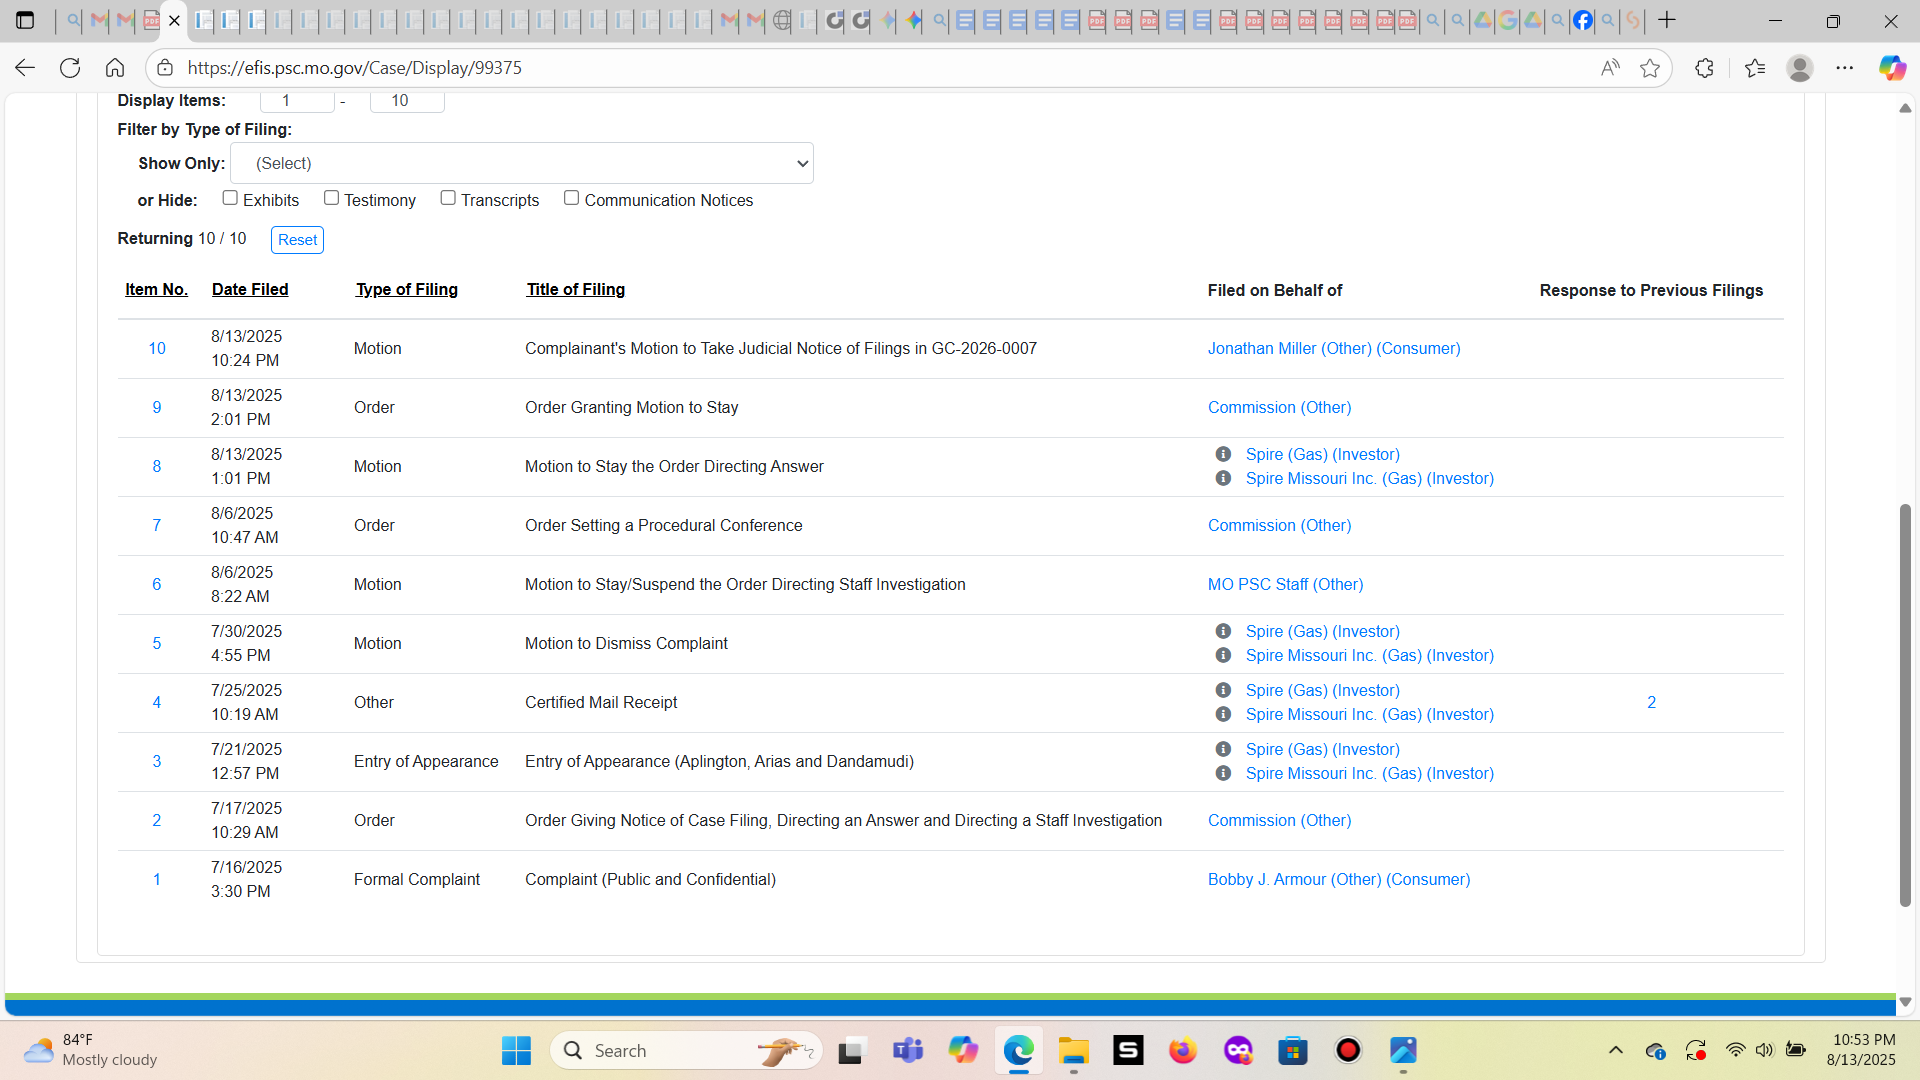Sort by Type of Filing column
1920x1080 pixels.
coord(407,290)
